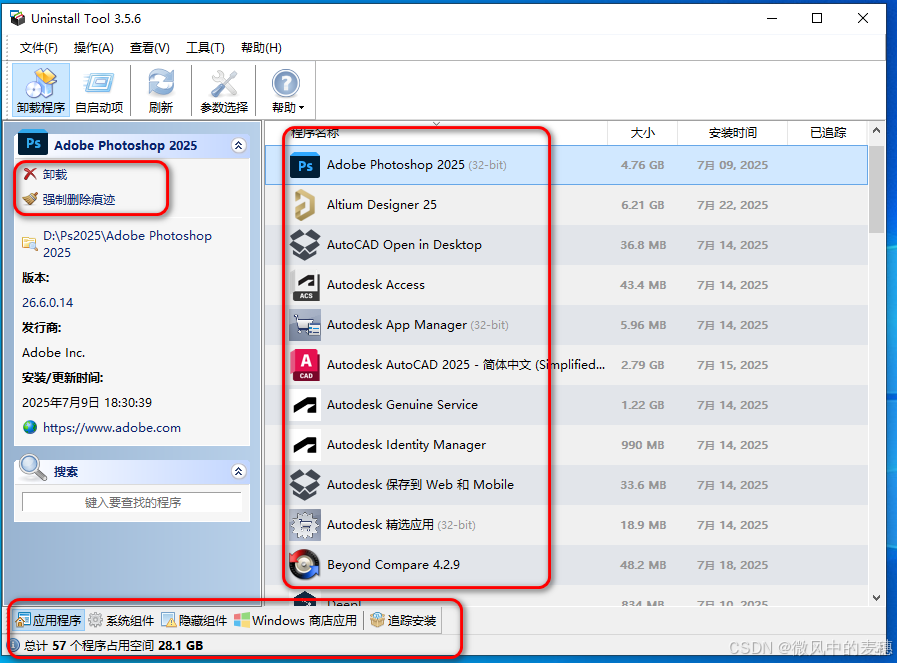The height and width of the screenshot is (663, 897).
Task: Click the Autodesk Identity Manager icon
Action: tap(305, 445)
